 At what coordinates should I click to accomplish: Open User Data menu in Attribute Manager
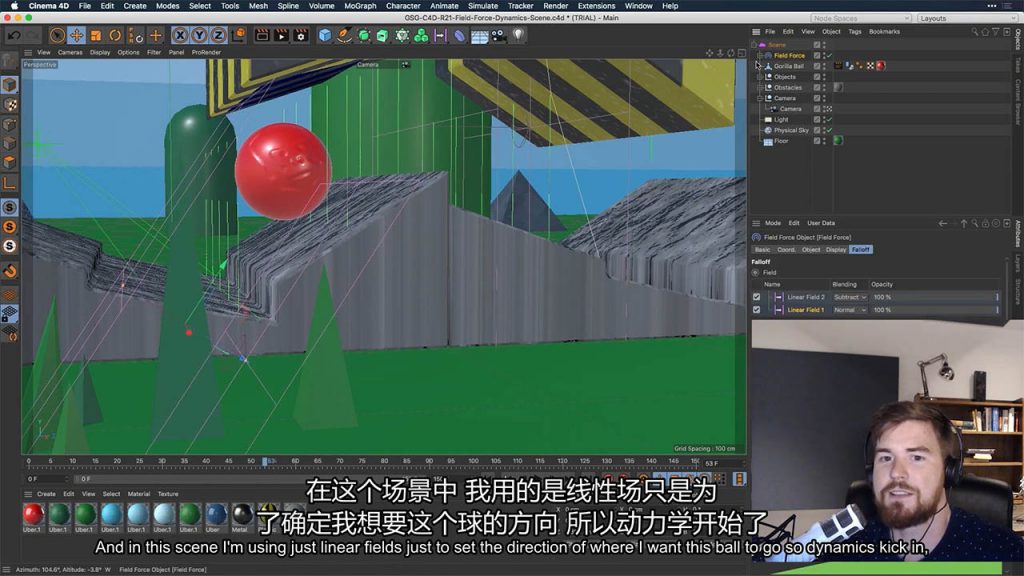coord(821,223)
